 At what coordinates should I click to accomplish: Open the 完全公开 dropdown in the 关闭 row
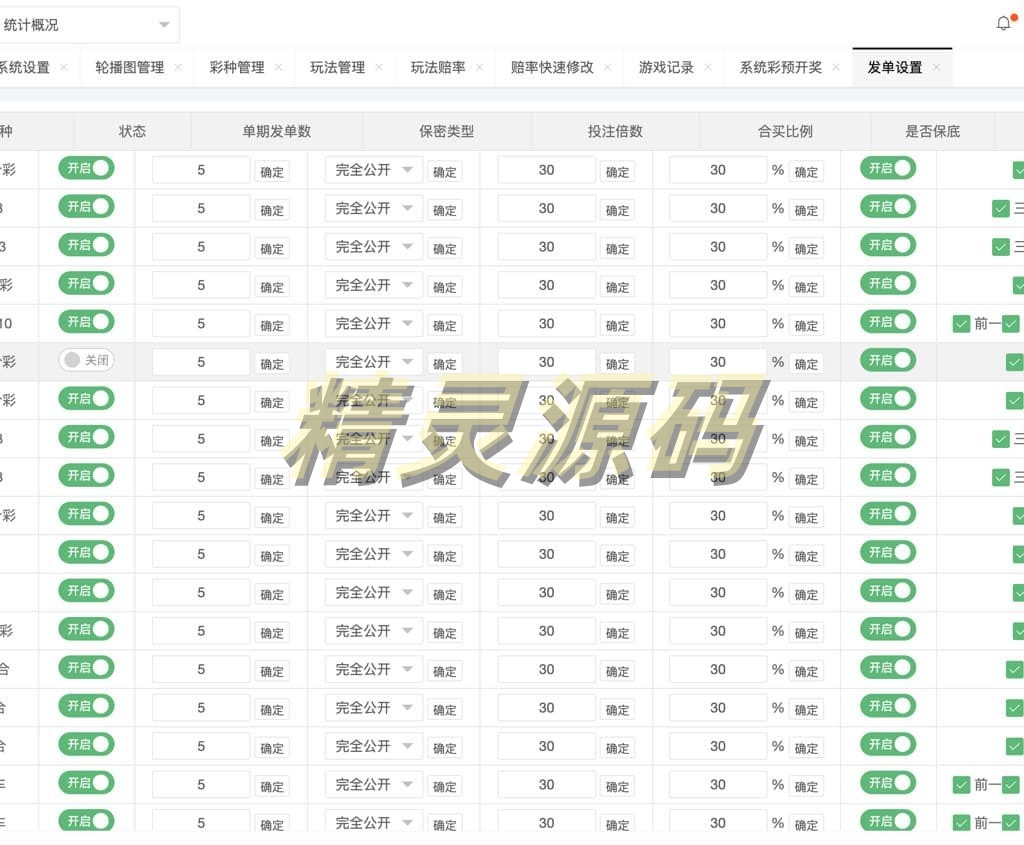click(374, 362)
